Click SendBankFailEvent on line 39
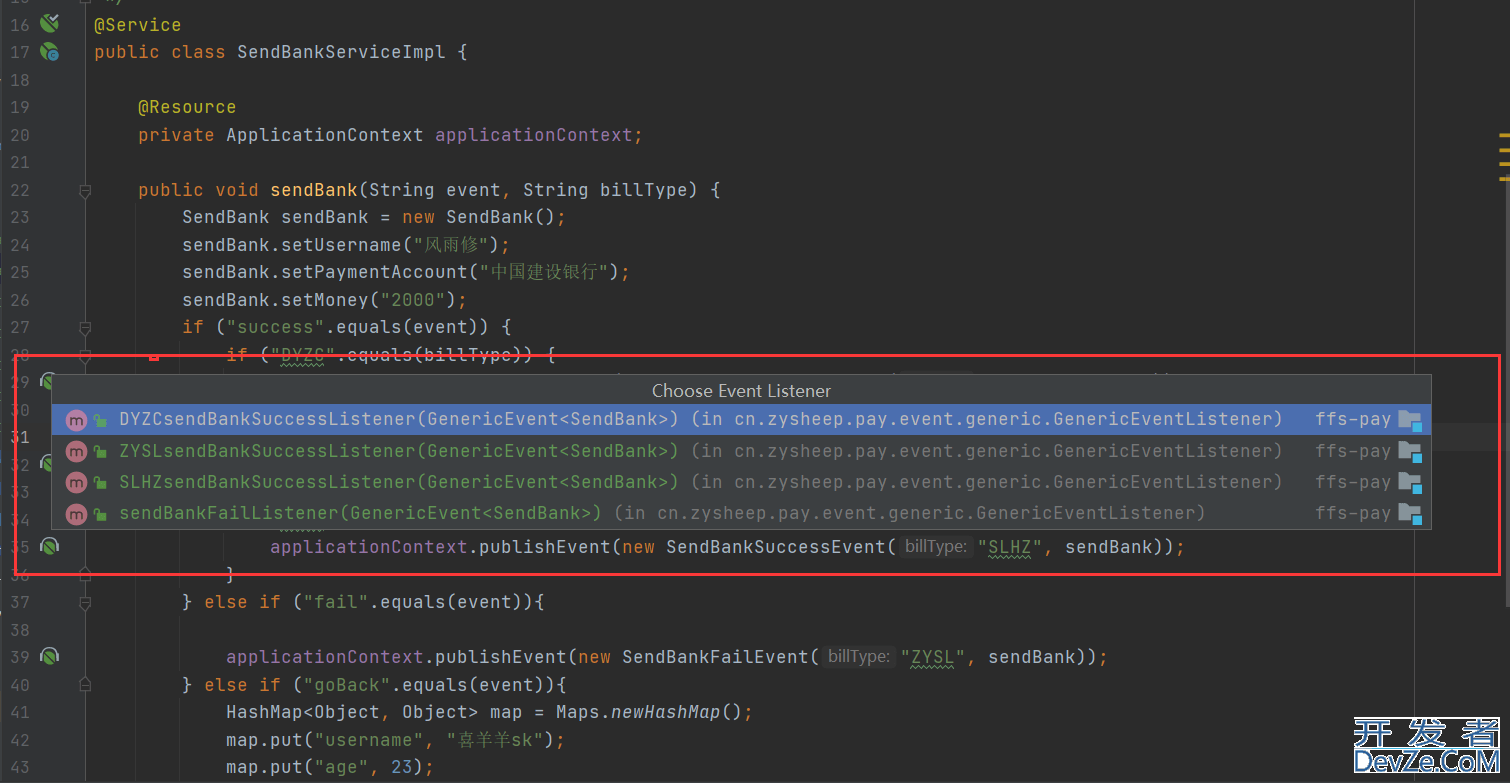The width and height of the screenshot is (1510, 783). 715,657
